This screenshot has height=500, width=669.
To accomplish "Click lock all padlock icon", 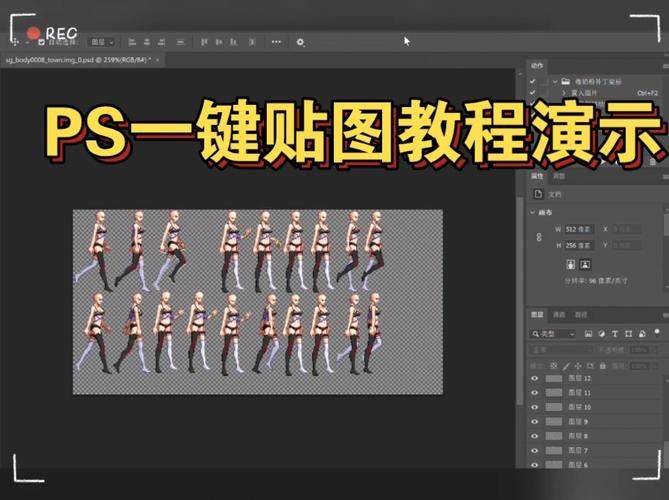I will [602, 366].
